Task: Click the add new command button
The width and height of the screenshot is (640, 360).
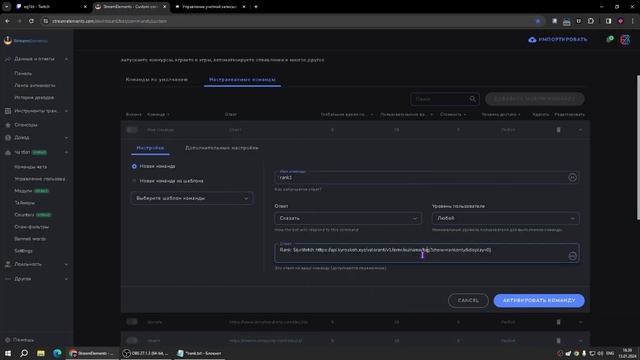Action: click(x=534, y=99)
